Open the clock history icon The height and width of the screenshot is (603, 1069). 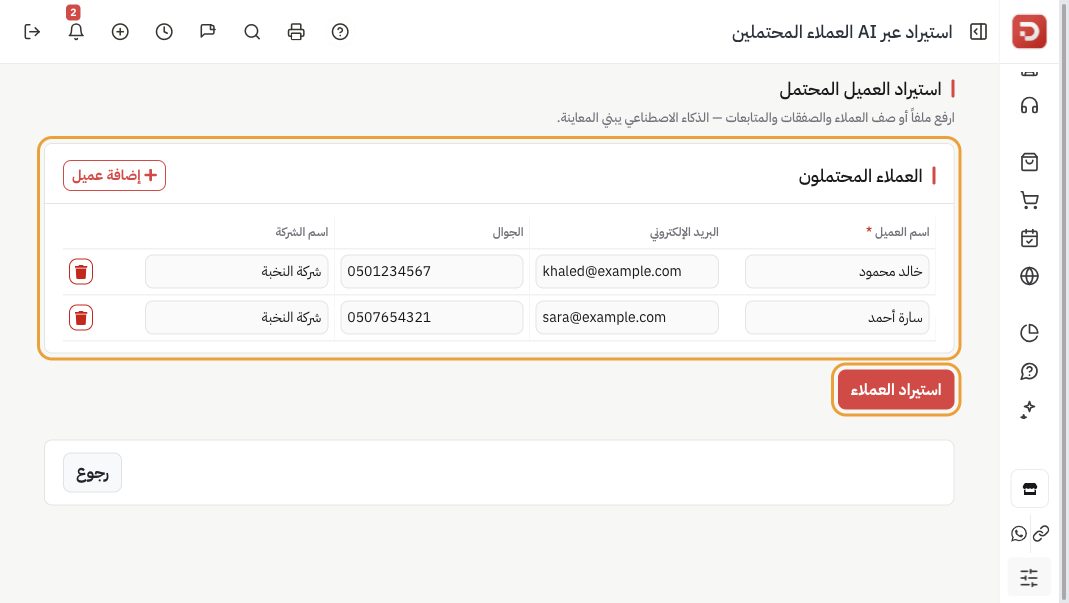coord(164,31)
